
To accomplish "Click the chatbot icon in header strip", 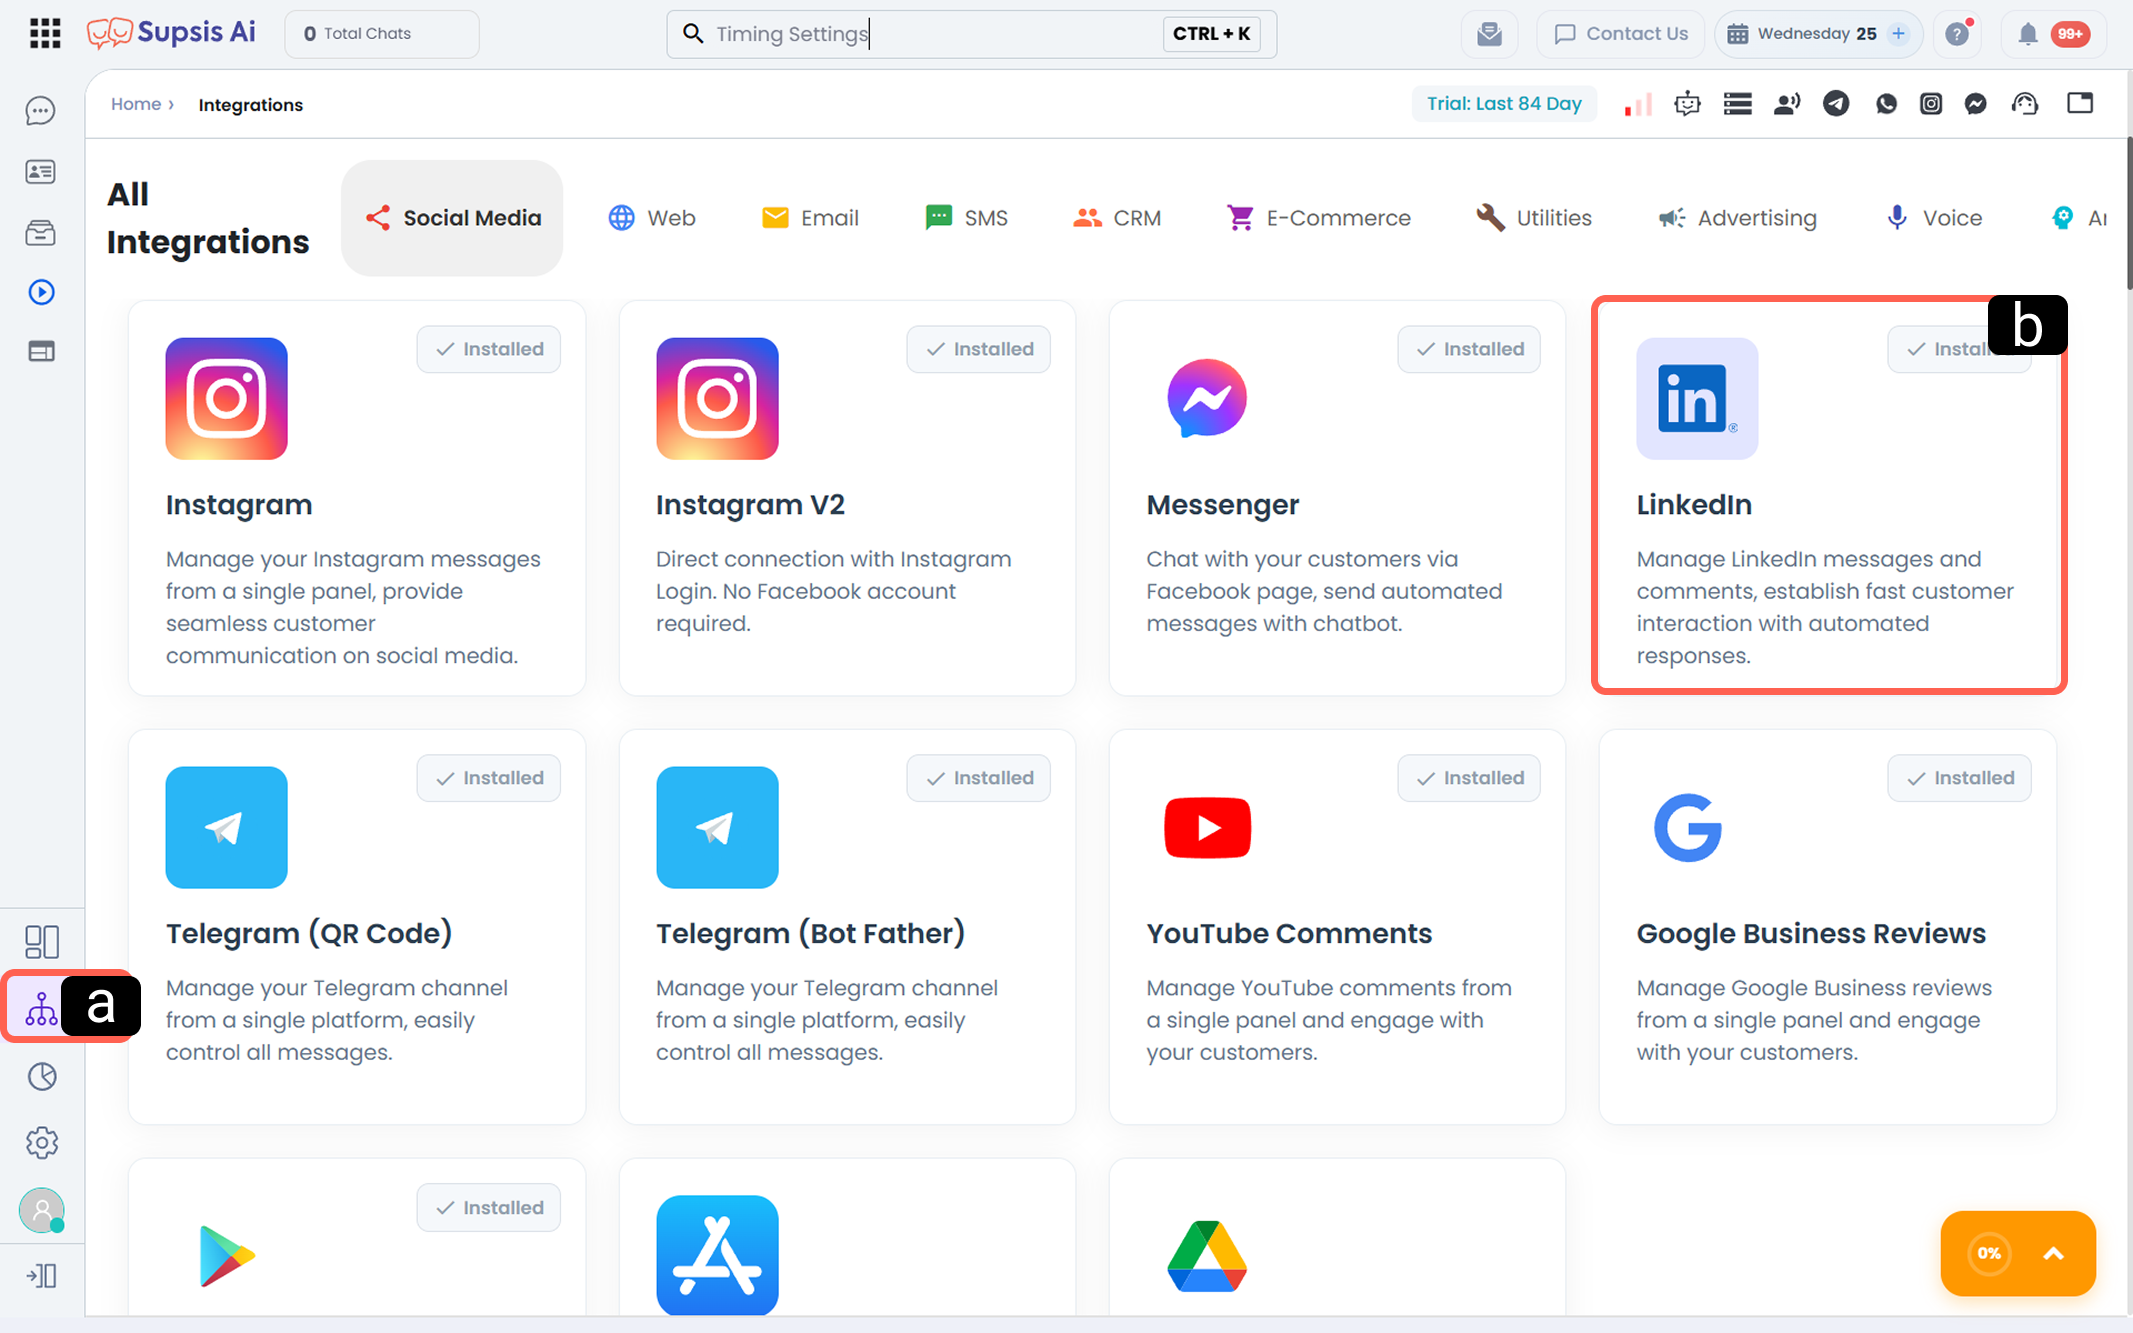I will [x=1687, y=104].
